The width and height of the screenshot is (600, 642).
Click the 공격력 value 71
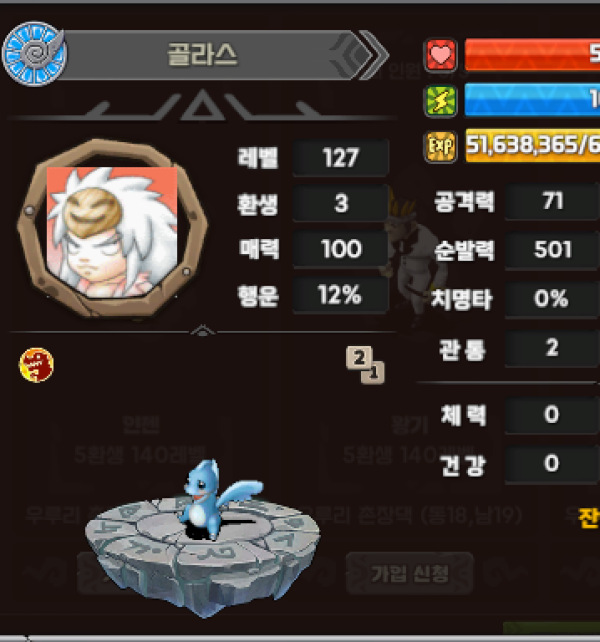(552, 201)
